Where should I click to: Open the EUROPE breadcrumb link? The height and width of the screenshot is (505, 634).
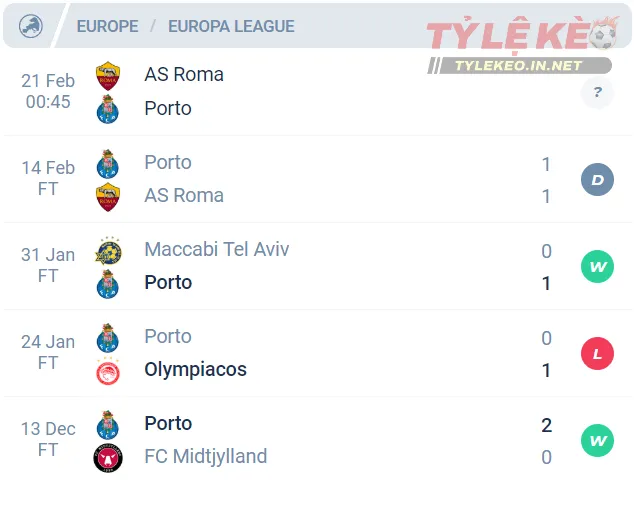coord(107,27)
